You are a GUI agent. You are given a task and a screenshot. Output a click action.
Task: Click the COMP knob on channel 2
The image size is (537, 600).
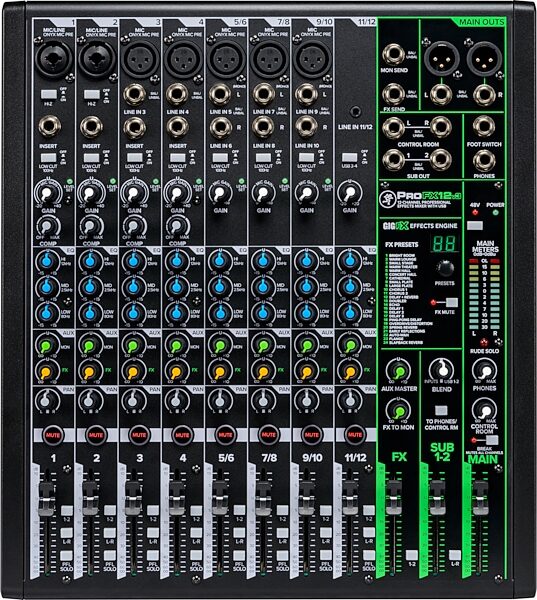point(90,227)
